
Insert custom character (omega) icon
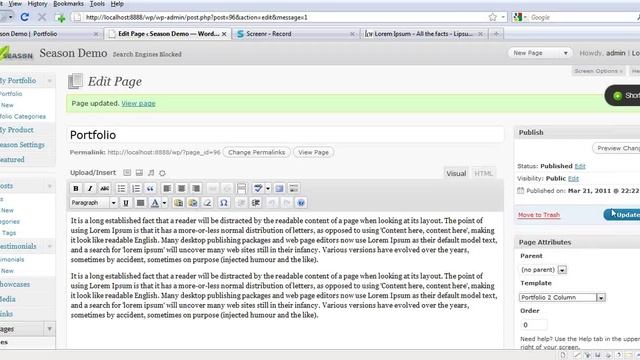click(x=224, y=203)
